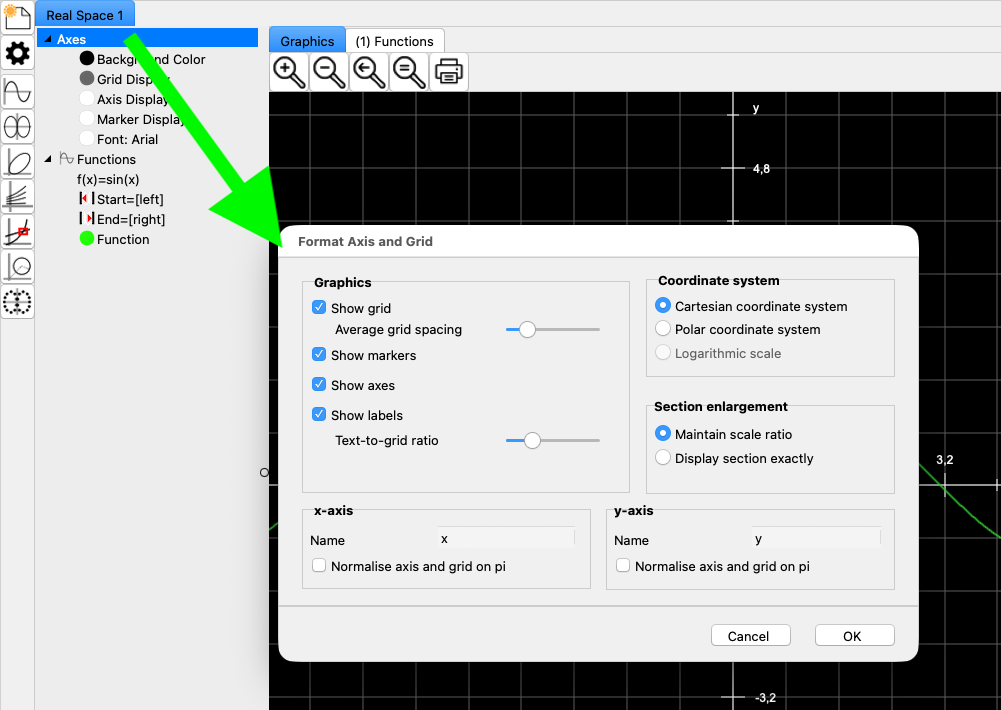Select the dotted circle tool icon
1001x710 pixels.
tap(18, 301)
